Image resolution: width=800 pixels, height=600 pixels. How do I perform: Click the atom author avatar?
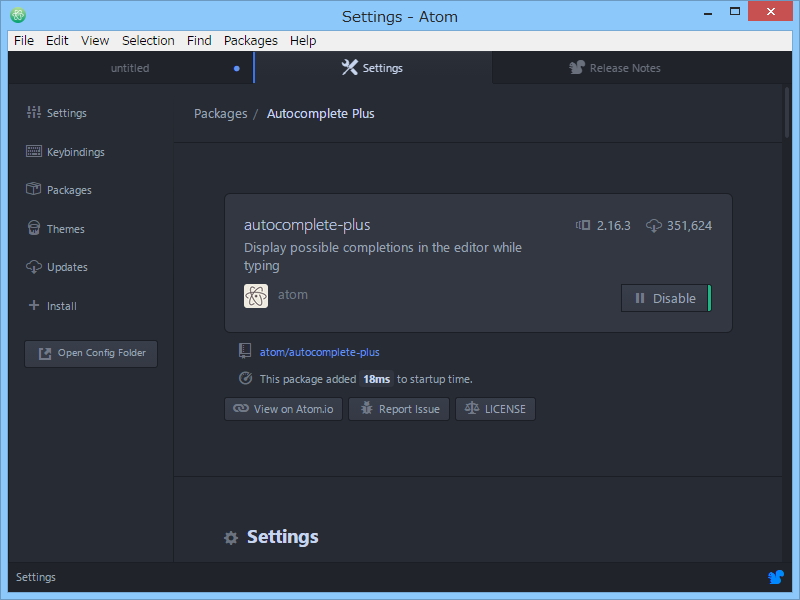pos(256,296)
